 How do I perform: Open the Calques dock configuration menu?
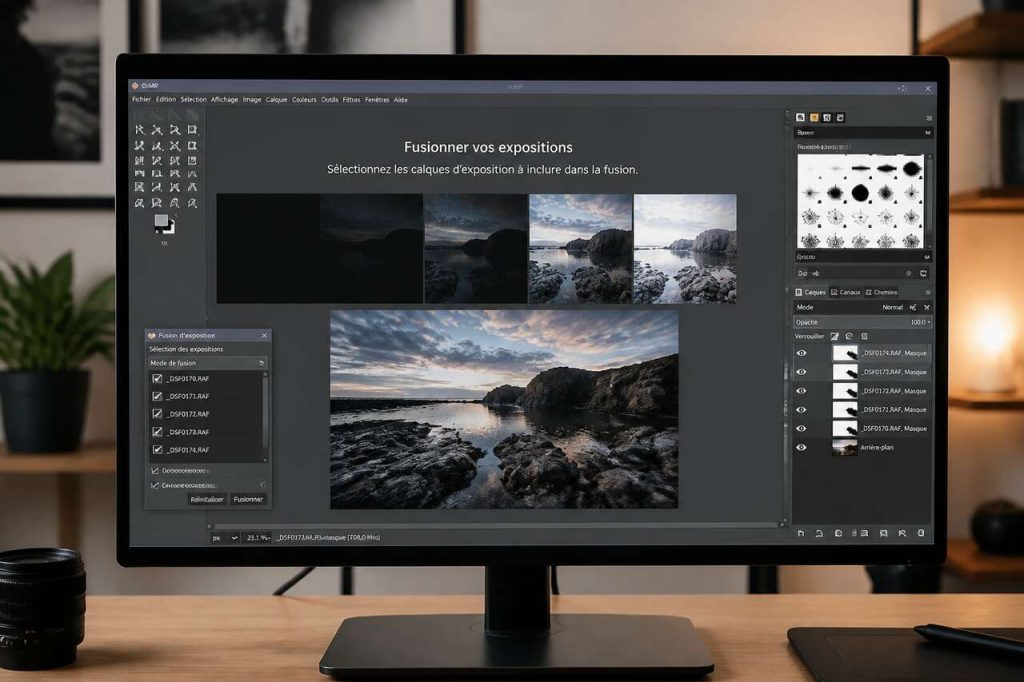pyautogui.click(x=928, y=292)
